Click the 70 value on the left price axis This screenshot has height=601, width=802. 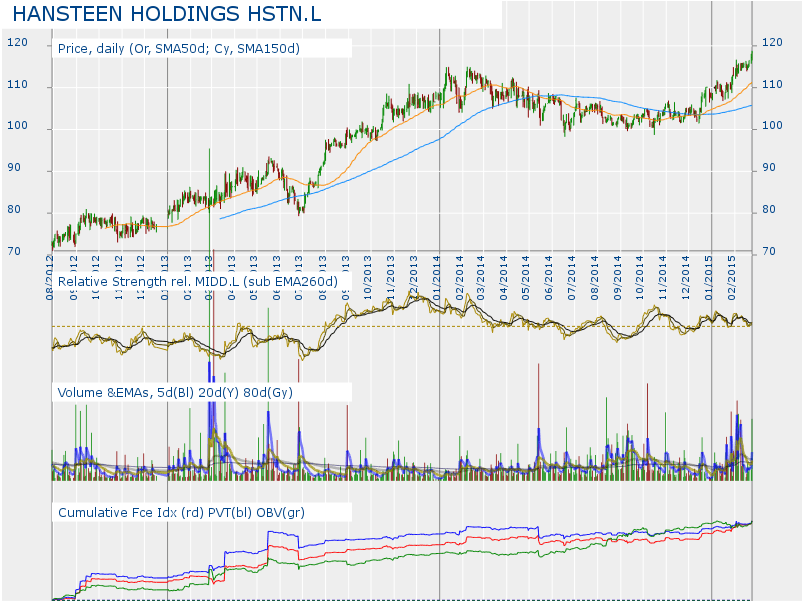[14, 252]
